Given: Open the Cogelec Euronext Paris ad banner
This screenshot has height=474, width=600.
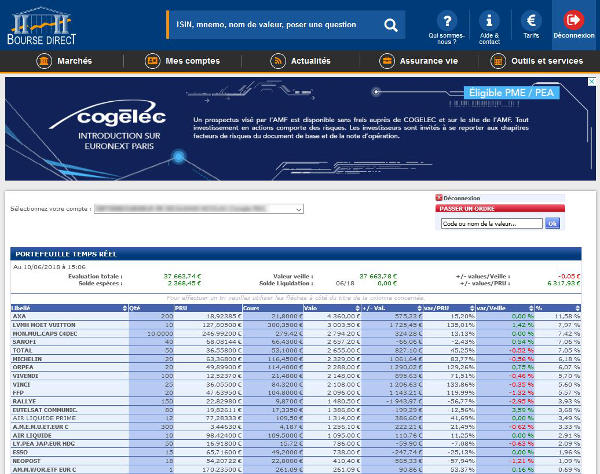Looking at the screenshot, I should [x=300, y=129].
